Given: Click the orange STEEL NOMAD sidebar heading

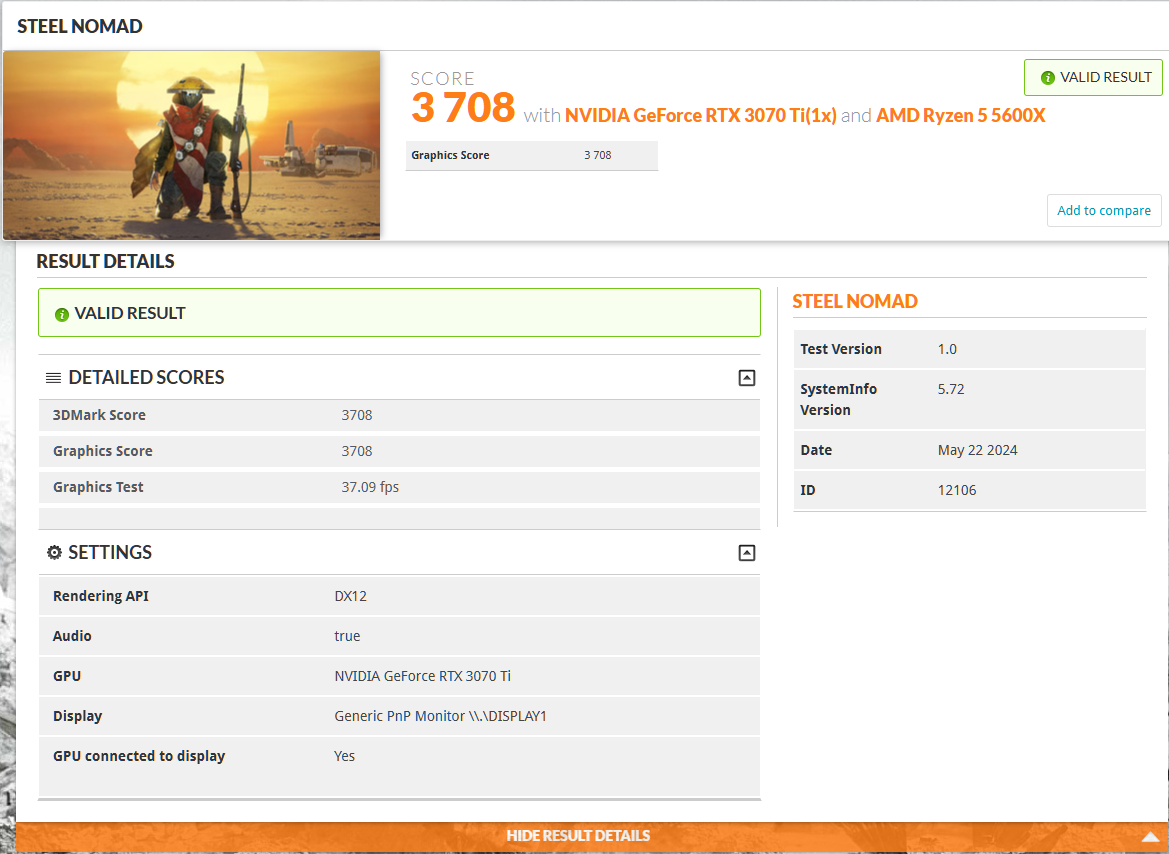Looking at the screenshot, I should (854, 301).
